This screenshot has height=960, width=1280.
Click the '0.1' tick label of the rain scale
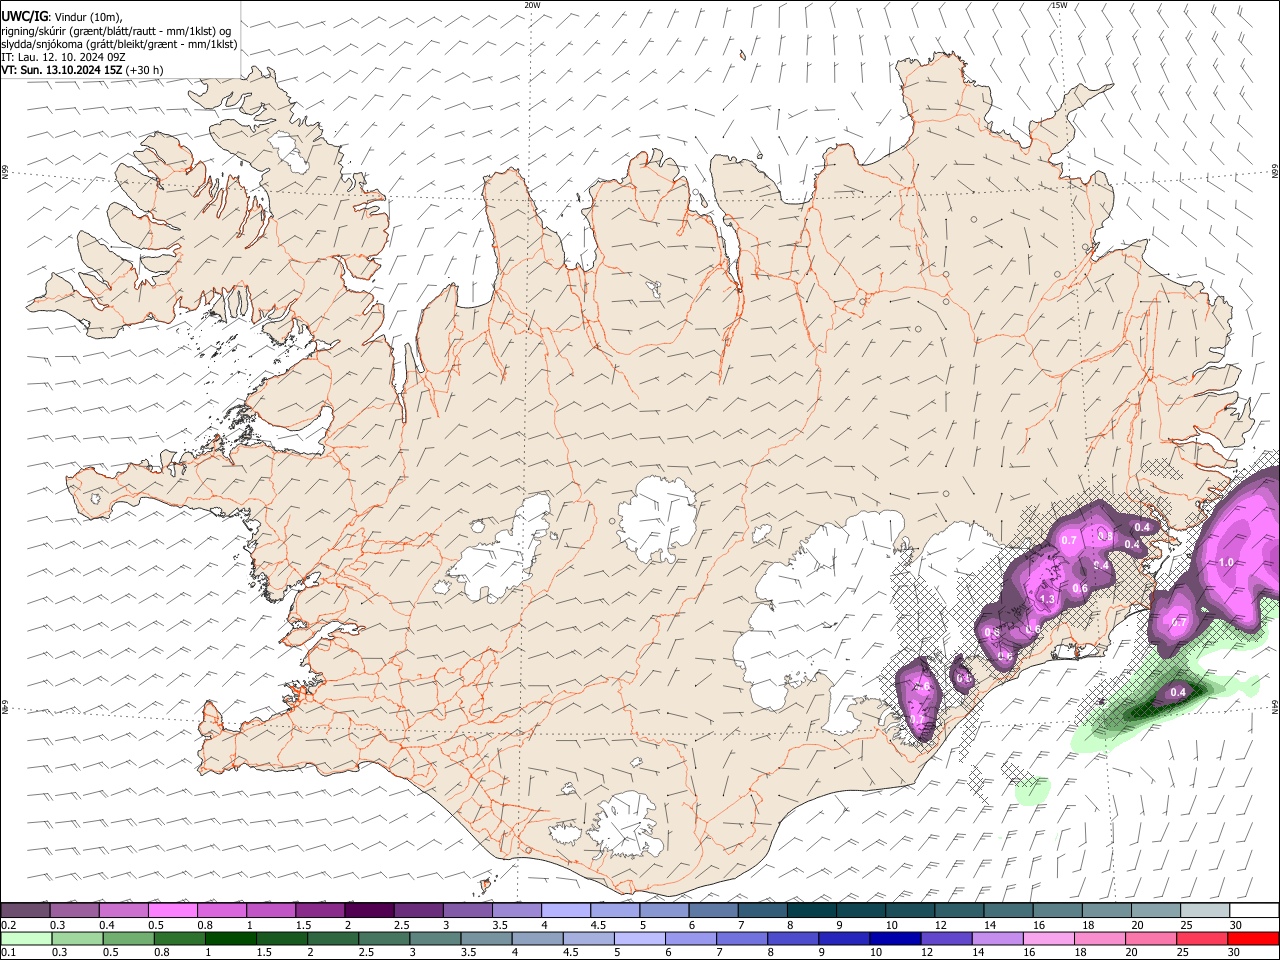point(8,952)
